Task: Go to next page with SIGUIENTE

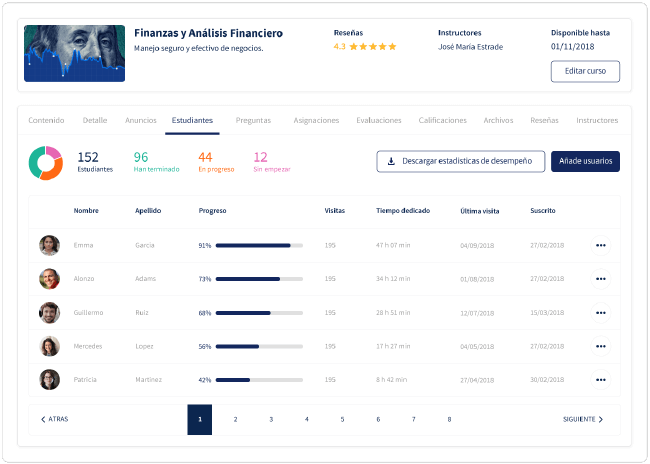Action: [583, 419]
